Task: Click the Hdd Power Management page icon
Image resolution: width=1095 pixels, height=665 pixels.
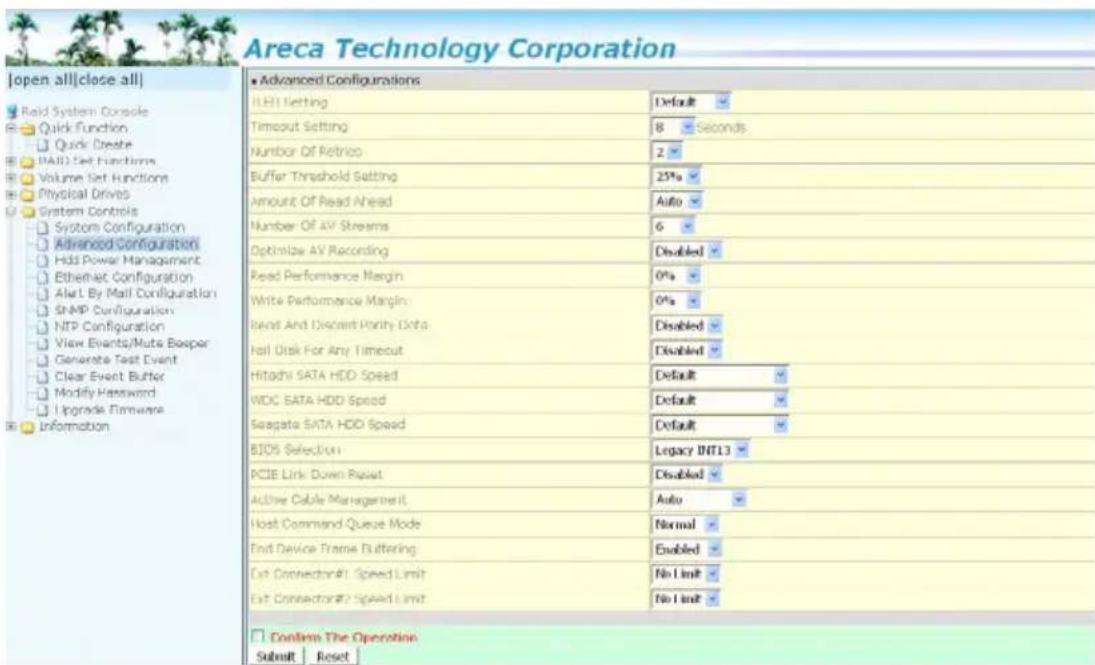Action: (43, 261)
